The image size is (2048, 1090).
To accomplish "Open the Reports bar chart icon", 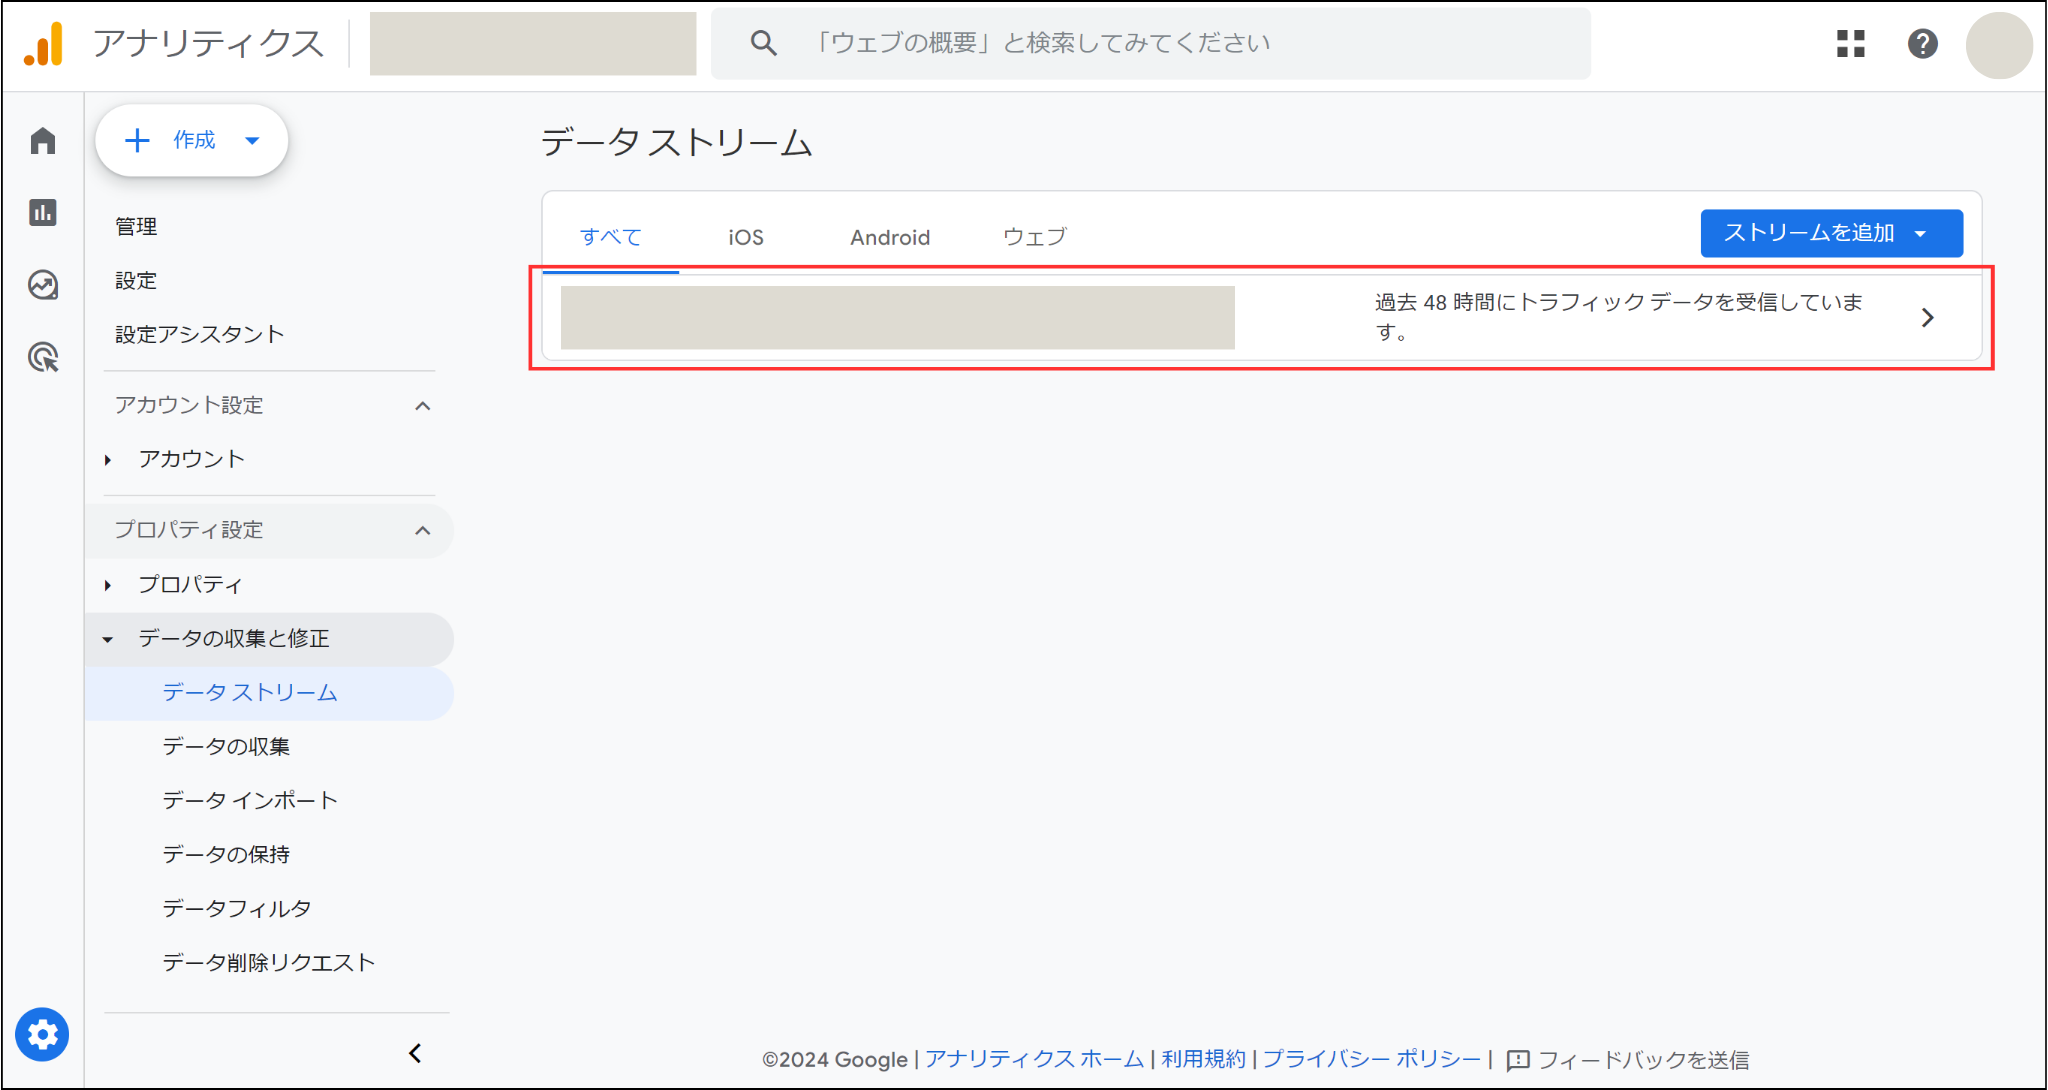I will (x=42, y=212).
